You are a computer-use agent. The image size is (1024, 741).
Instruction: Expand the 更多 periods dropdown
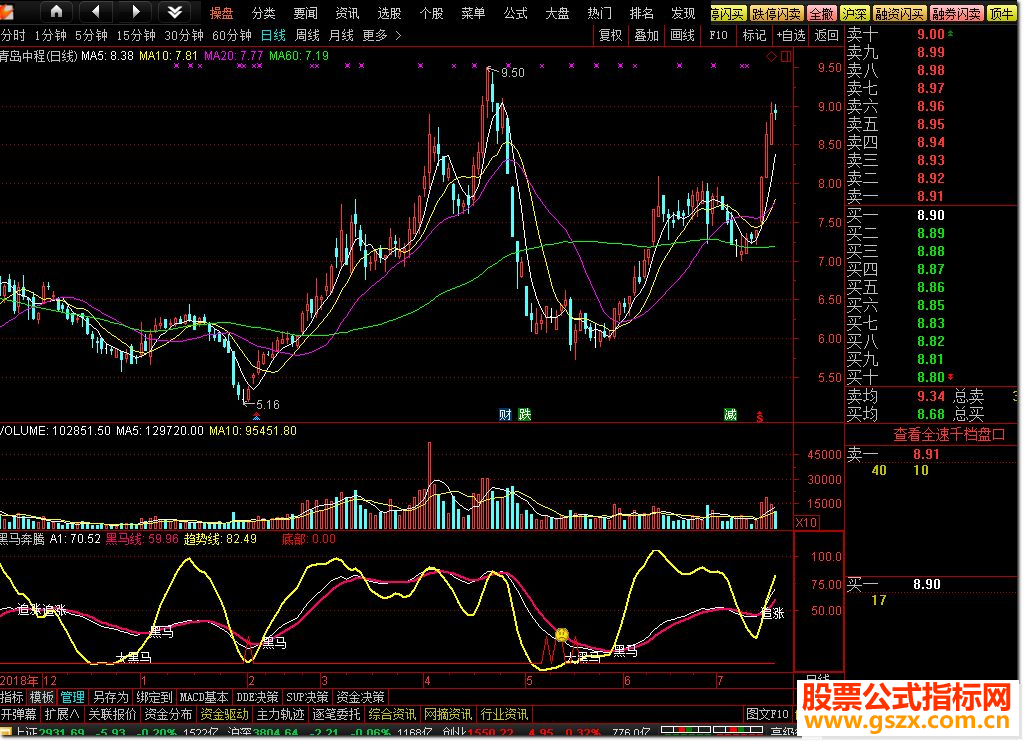pyautogui.click(x=381, y=35)
